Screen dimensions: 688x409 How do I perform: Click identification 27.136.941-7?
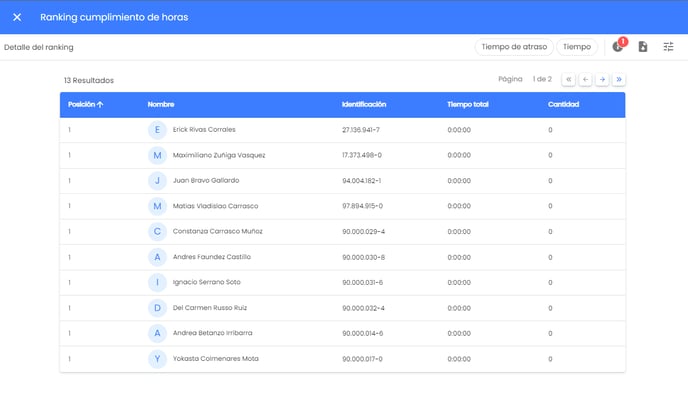tap(361, 130)
